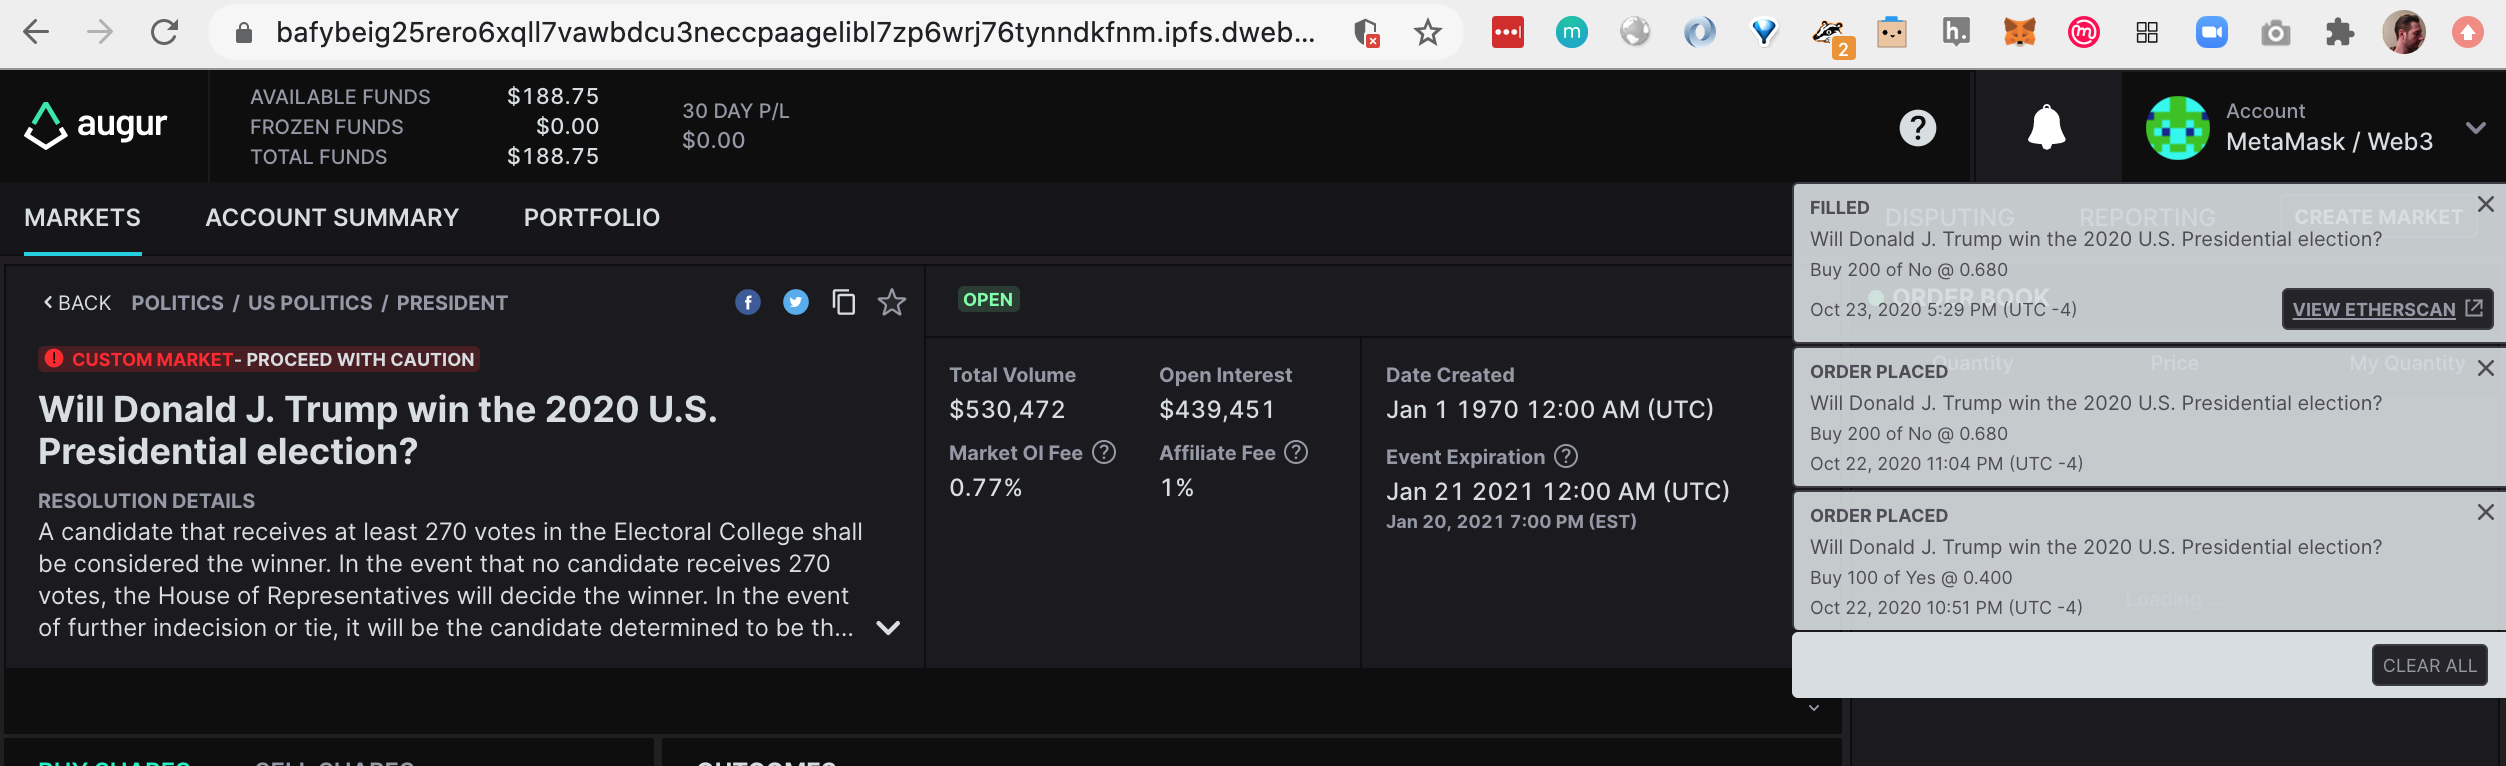
Task: Go to Politics category breadcrumb
Action: tap(178, 303)
